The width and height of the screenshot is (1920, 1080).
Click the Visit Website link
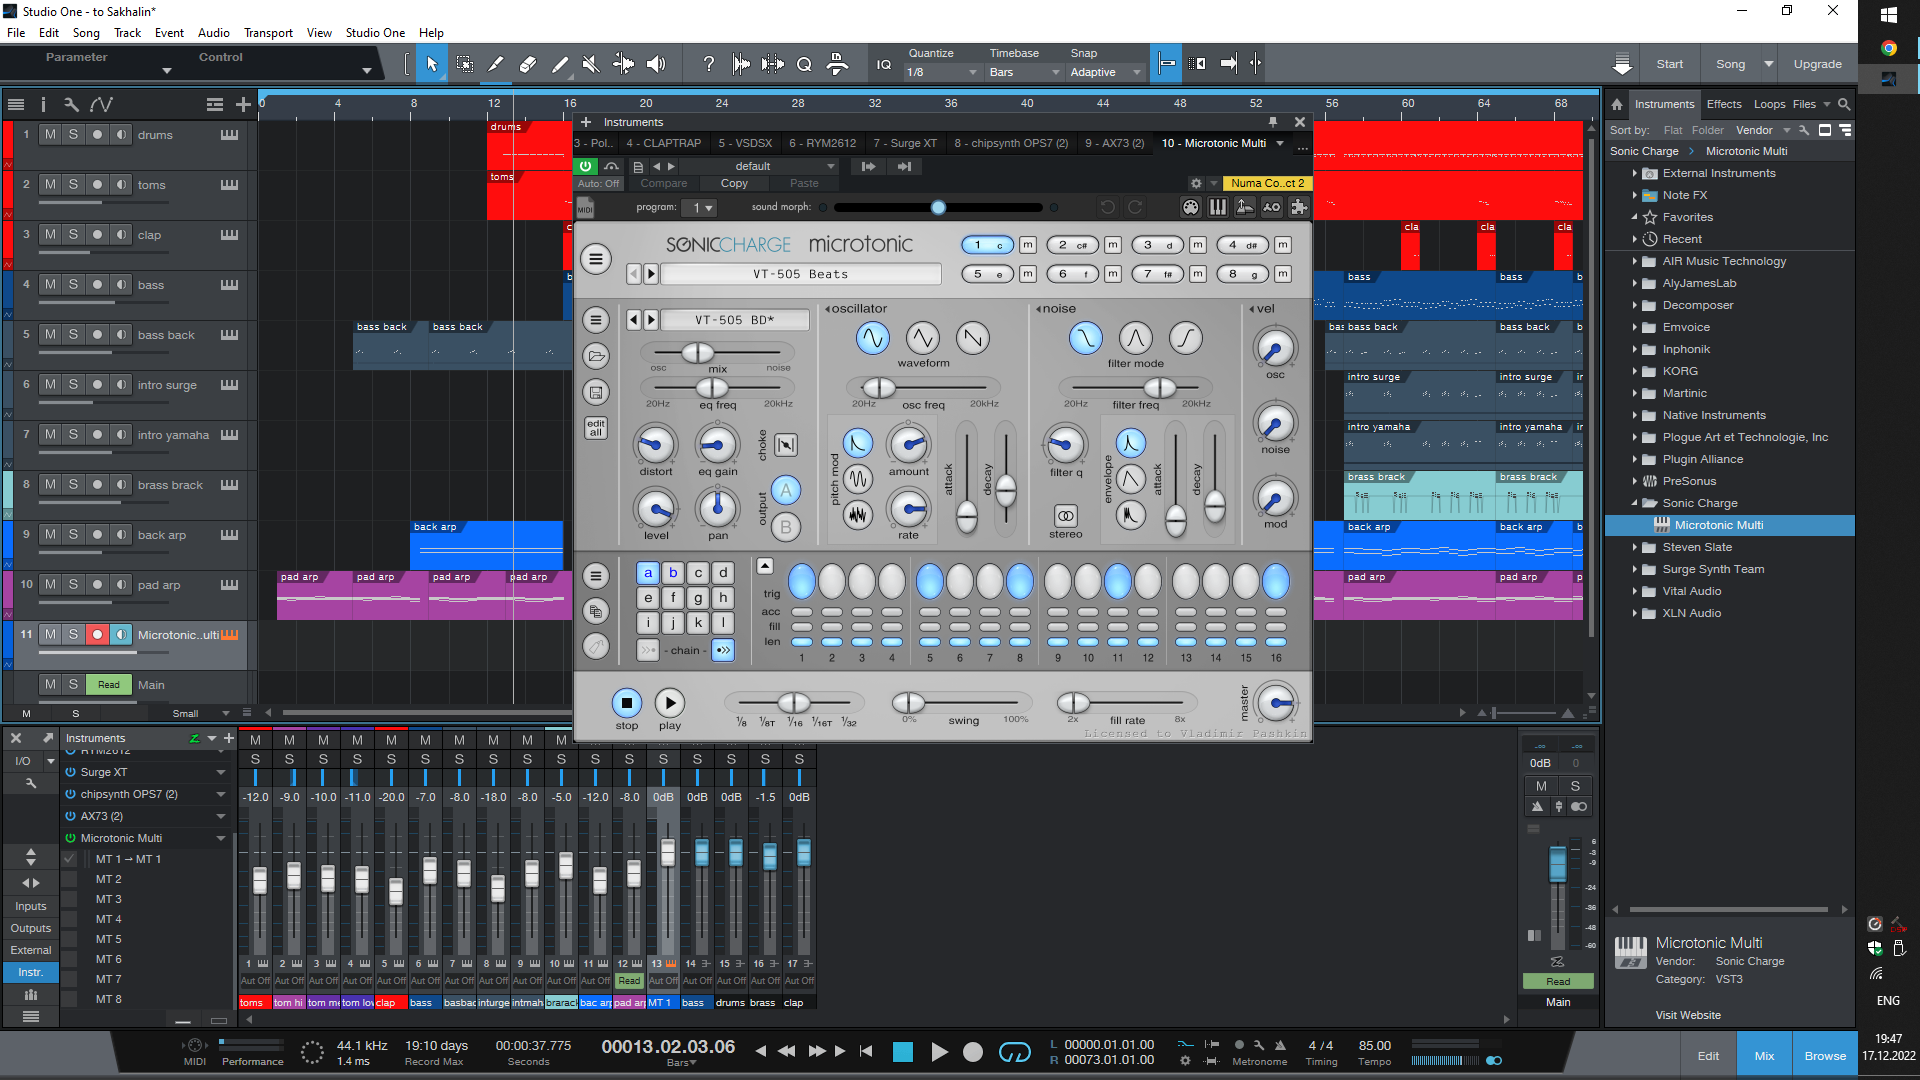[x=1688, y=1015]
